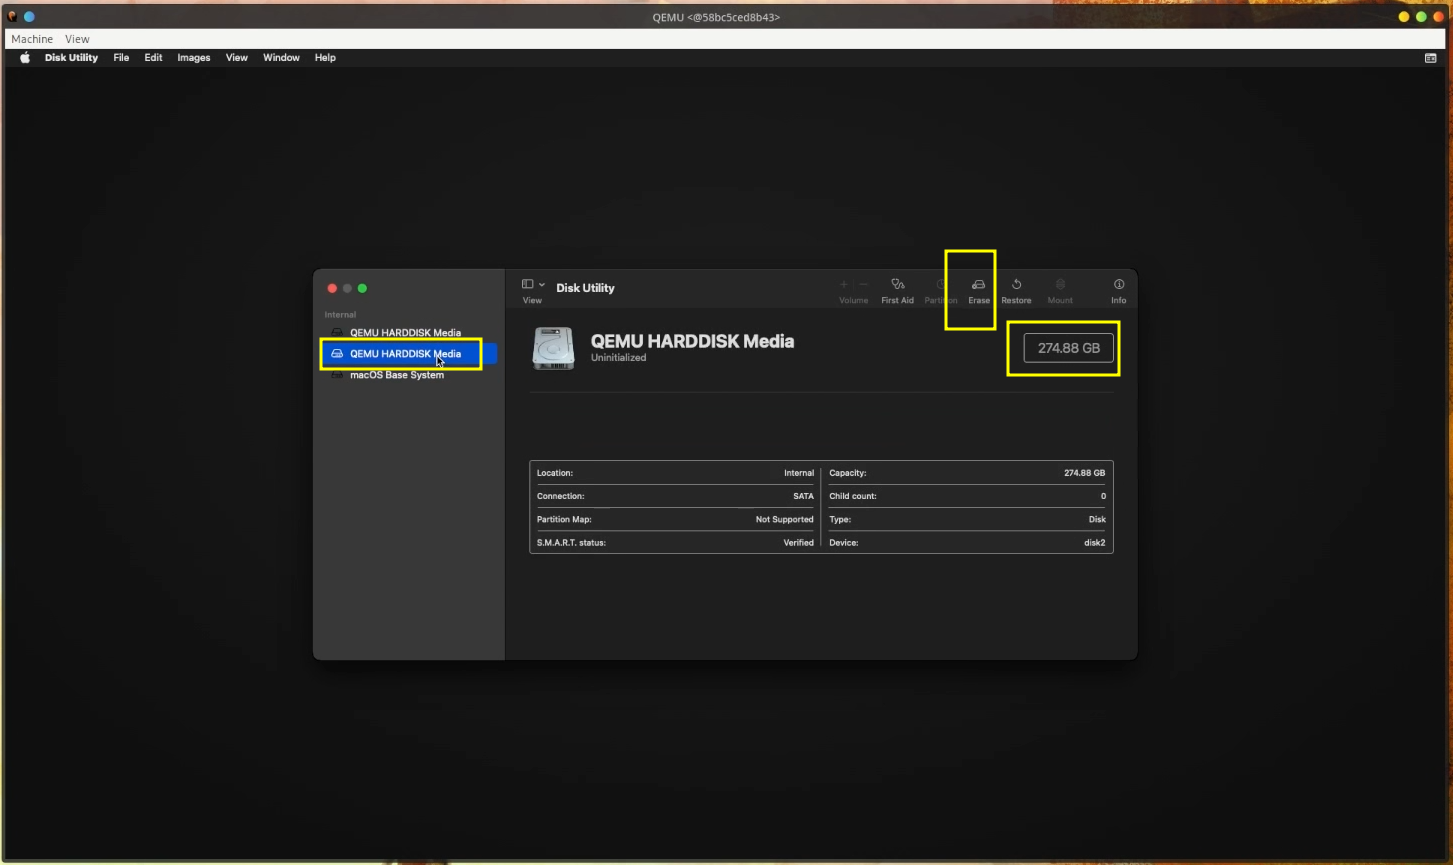The height and width of the screenshot is (865, 1453).
Task: Click the Erase toolbar button
Action: (978, 291)
